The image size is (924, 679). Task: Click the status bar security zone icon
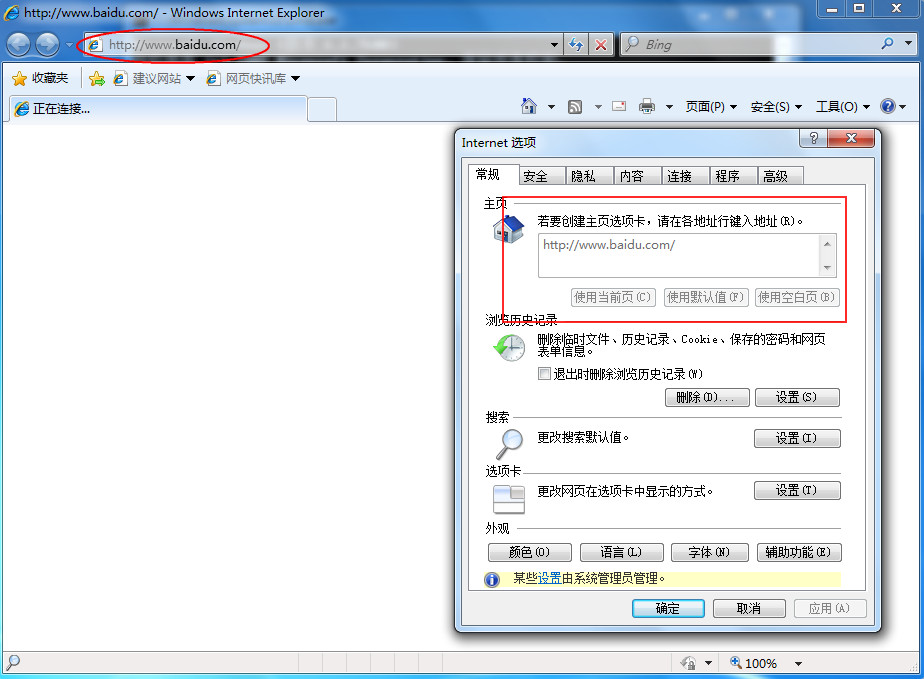click(688, 663)
